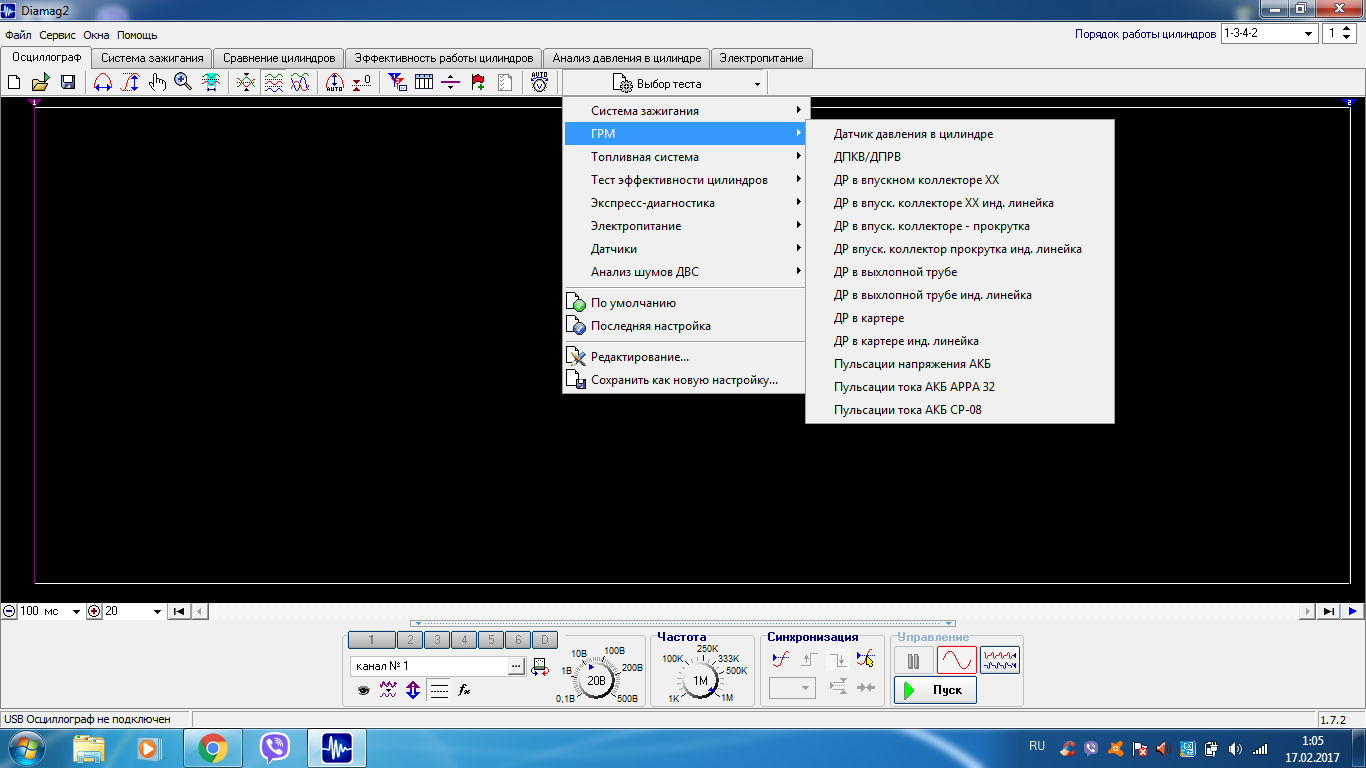Screen dimensions: 1366x768
Task: Open the synchronization channel combo box
Action: coord(792,688)
